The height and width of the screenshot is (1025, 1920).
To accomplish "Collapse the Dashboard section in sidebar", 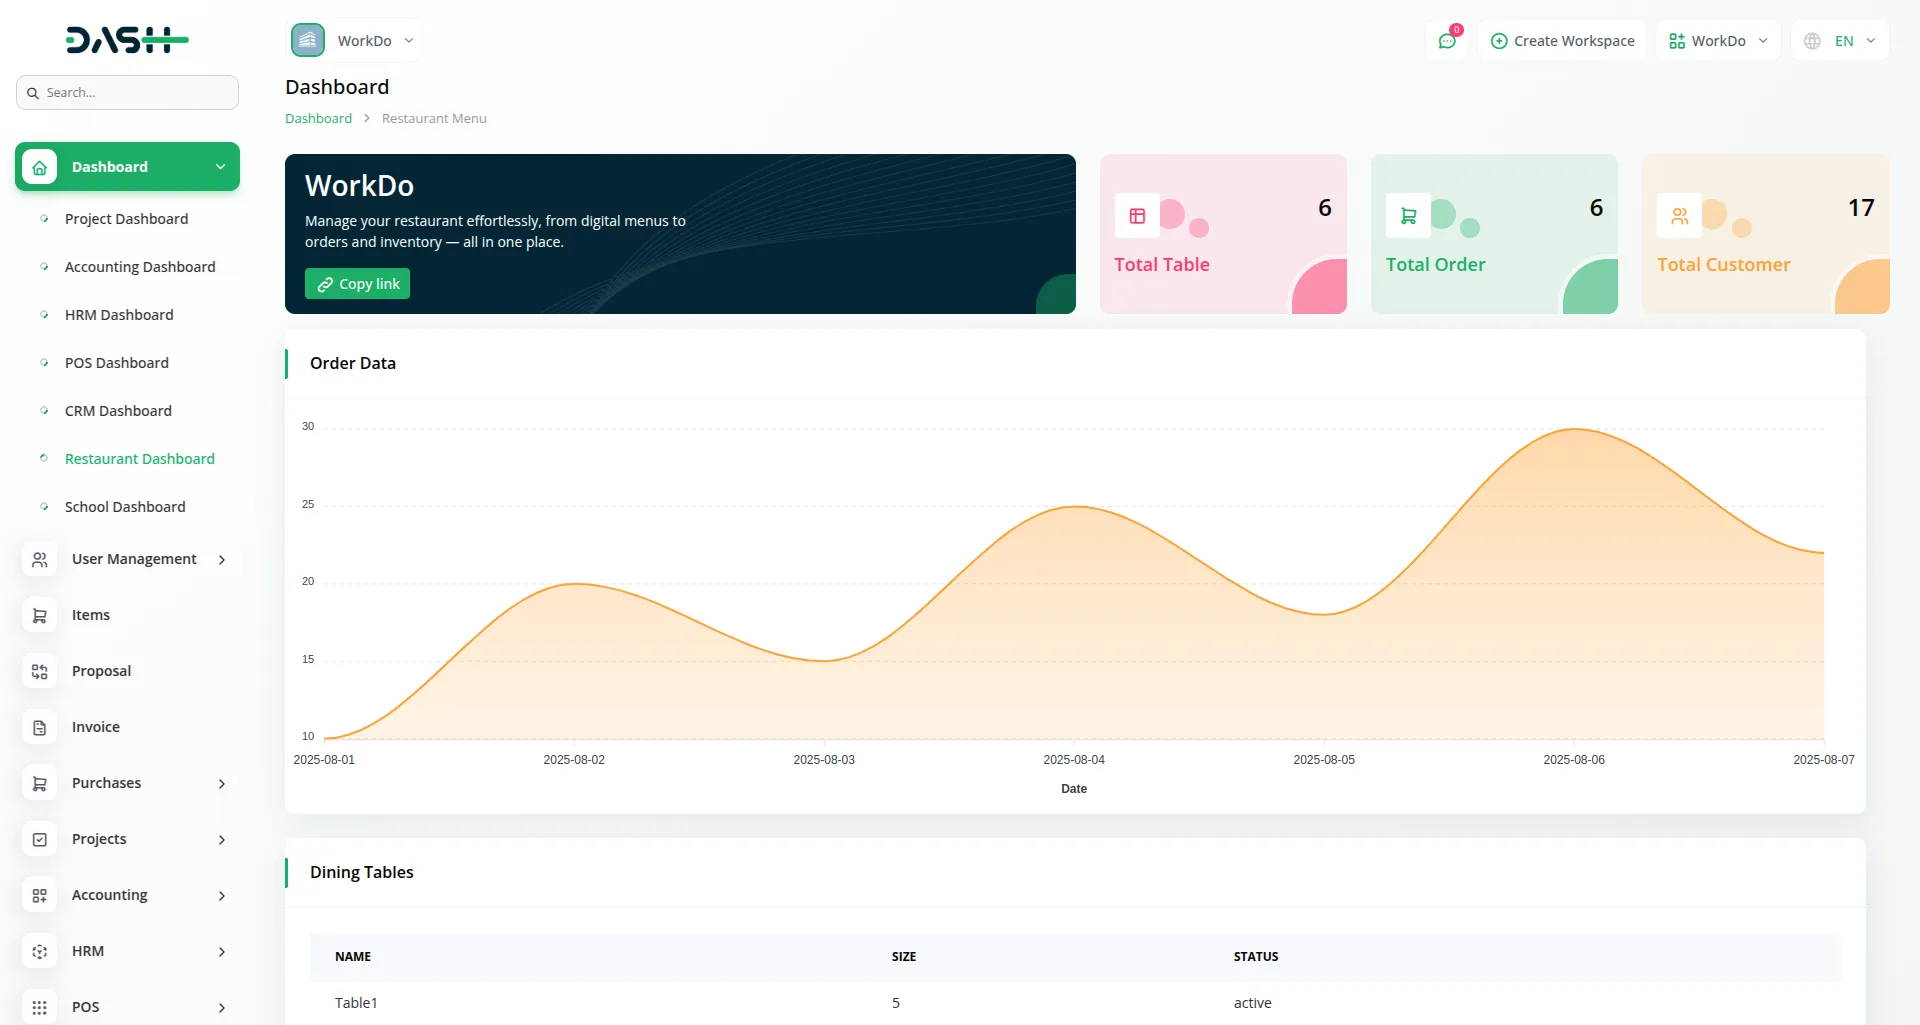I will (x=219, y=166).
